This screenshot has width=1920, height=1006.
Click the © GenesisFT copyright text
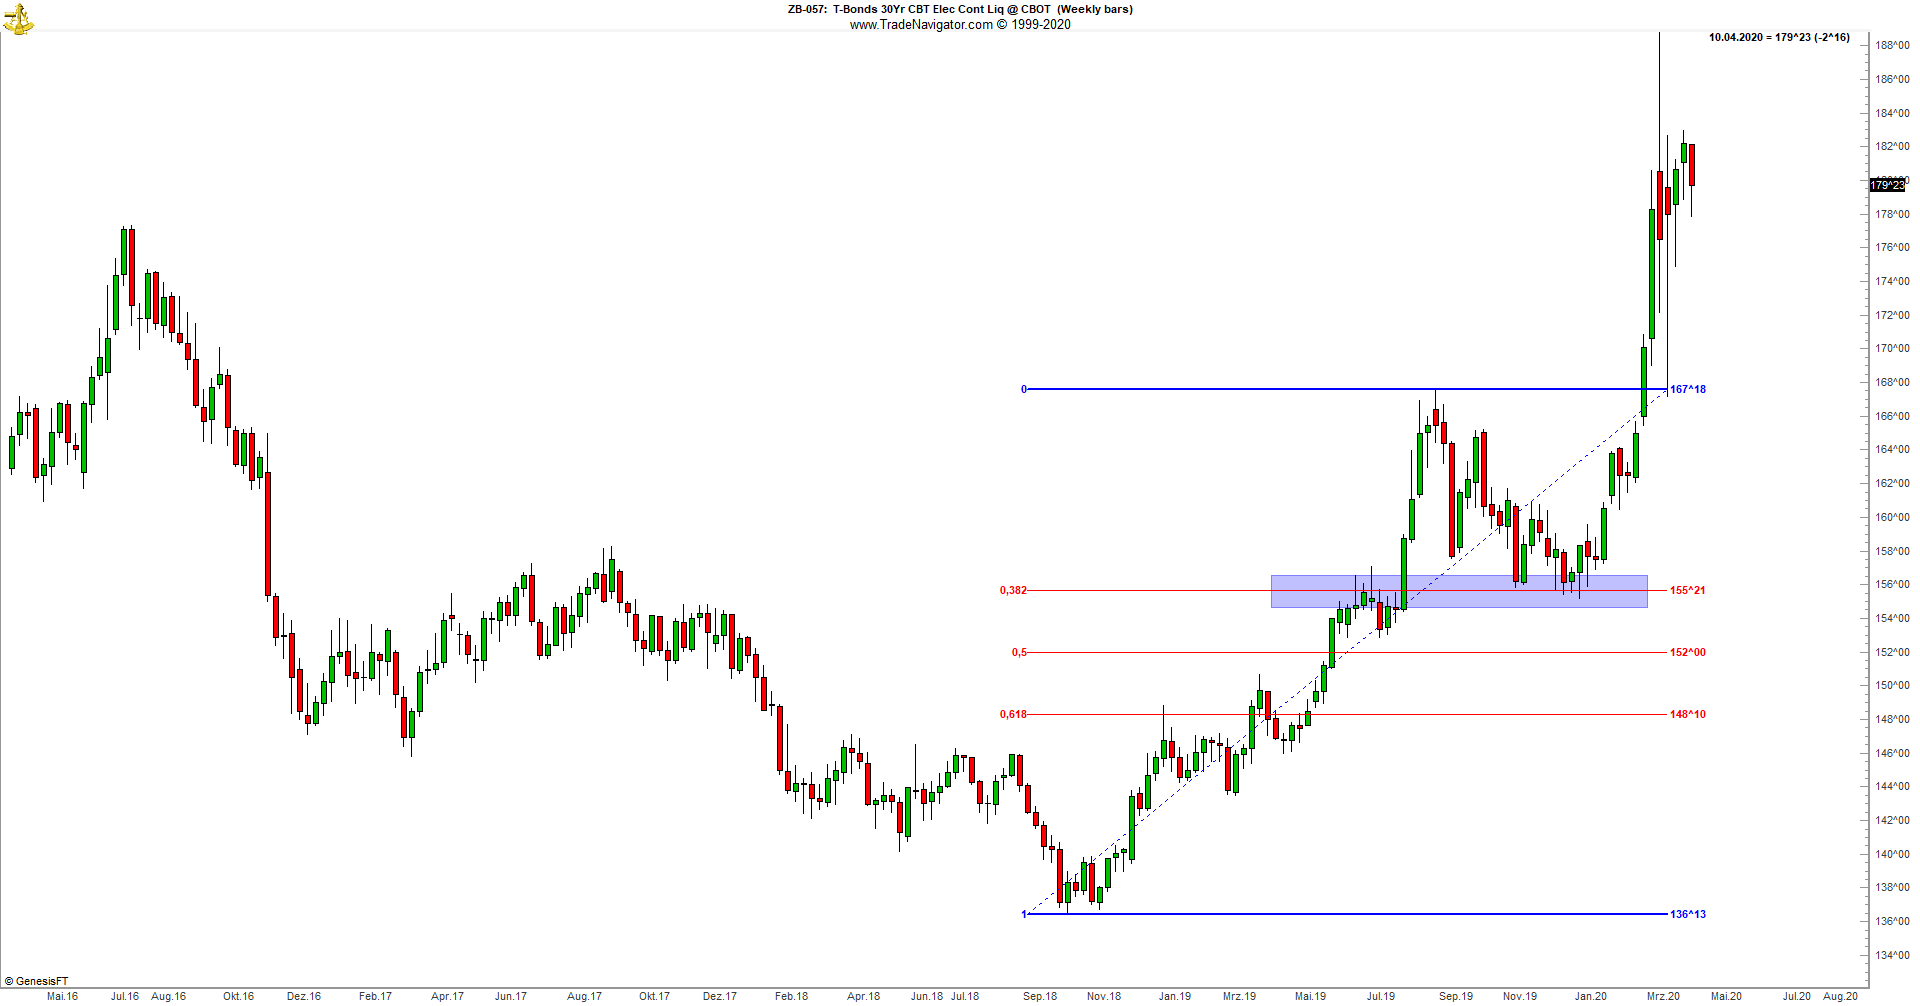click(x=36, y=982)
